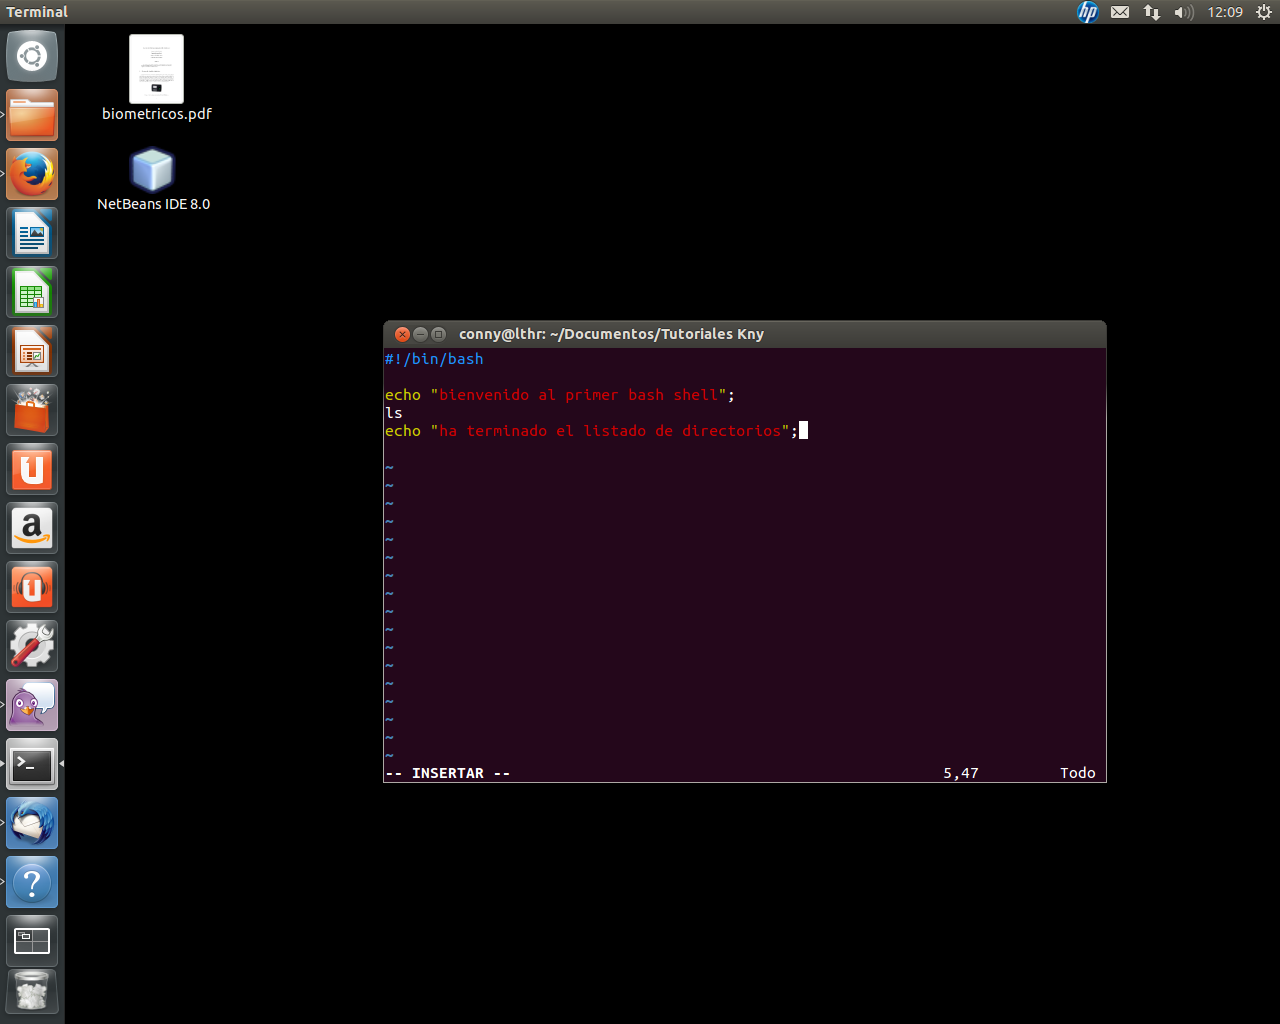This screenshot has height=1024, width=1280.
Task: Open LibreOffice Calc
Action: (32, 291)
